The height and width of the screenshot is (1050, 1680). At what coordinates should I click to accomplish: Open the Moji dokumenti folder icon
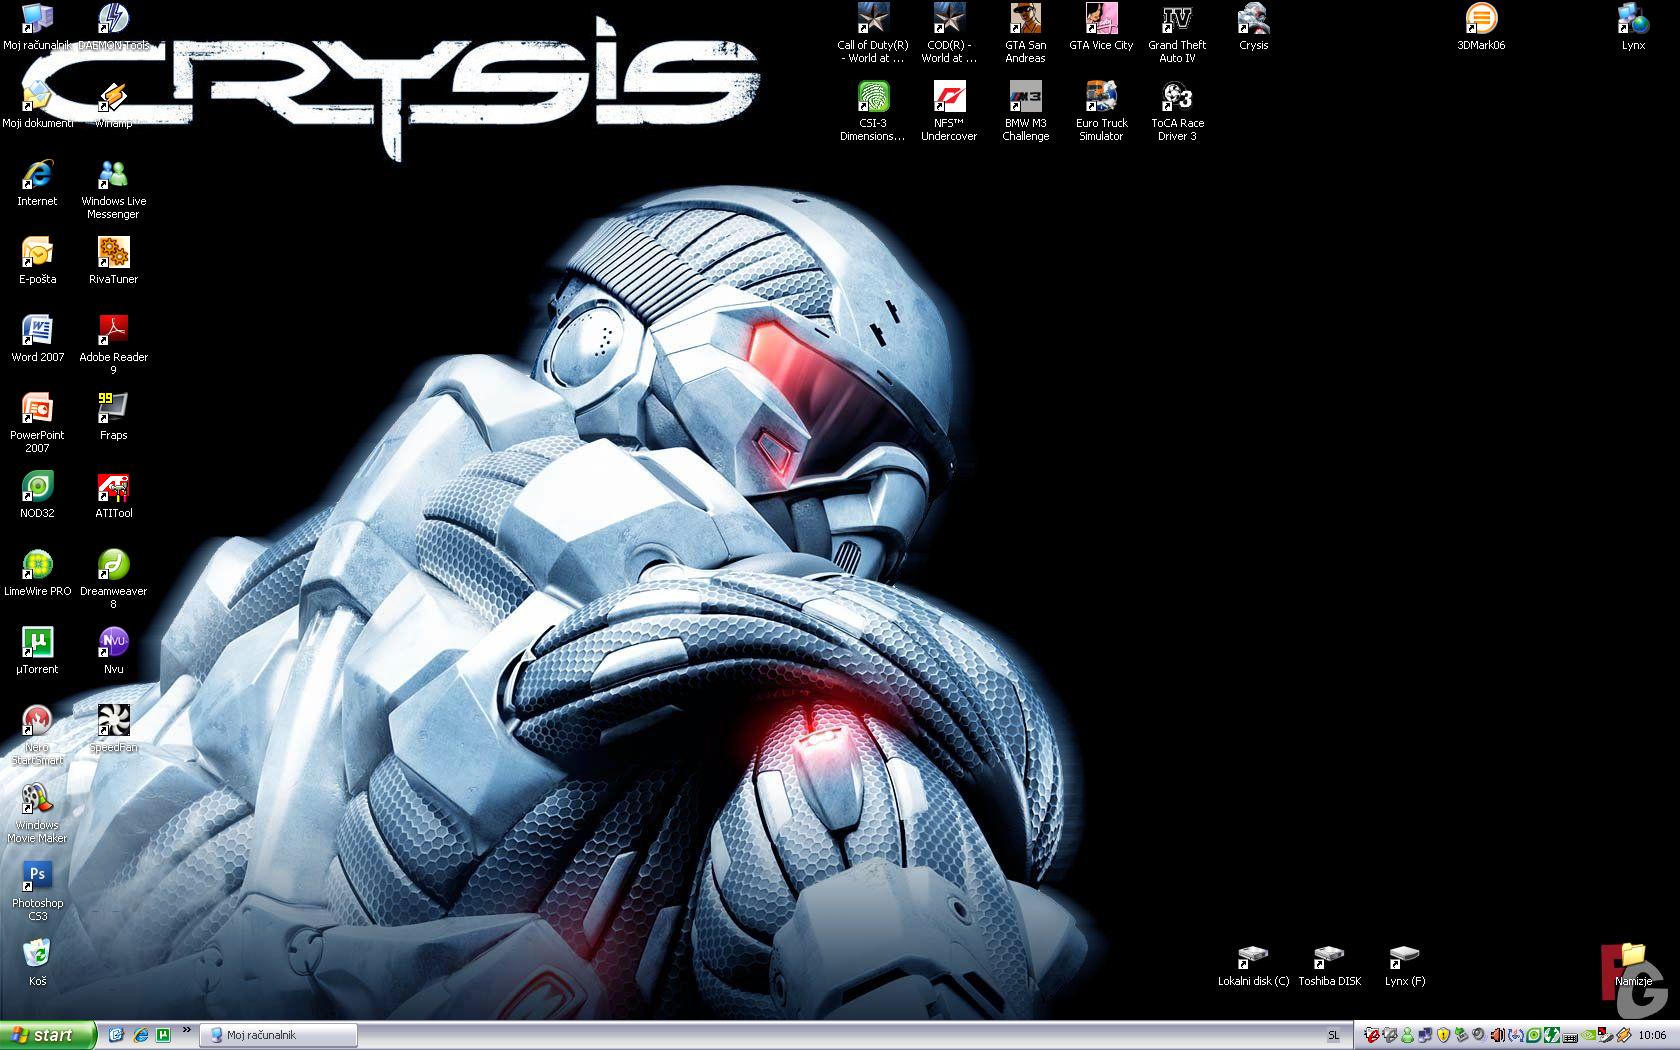click(37, 105)
